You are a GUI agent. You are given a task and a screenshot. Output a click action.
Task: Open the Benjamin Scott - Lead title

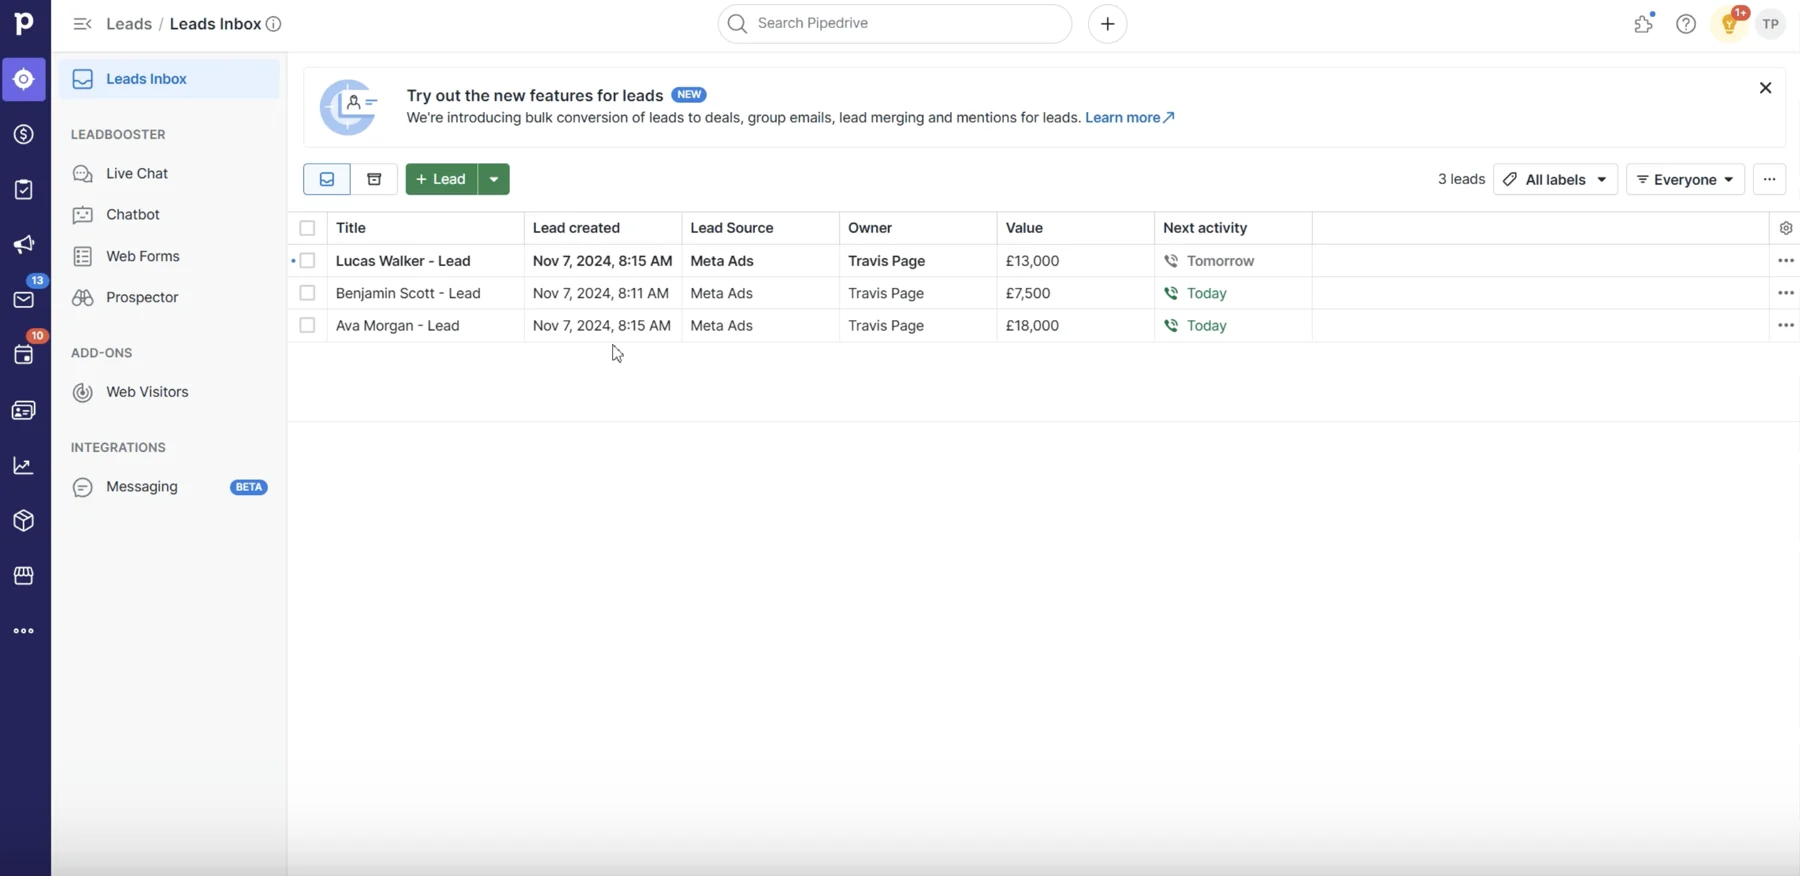408,293
